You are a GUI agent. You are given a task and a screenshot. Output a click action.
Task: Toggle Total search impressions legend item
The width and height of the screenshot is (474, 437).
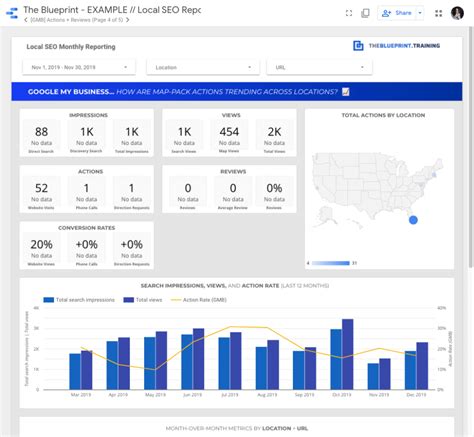pos(79,300)
